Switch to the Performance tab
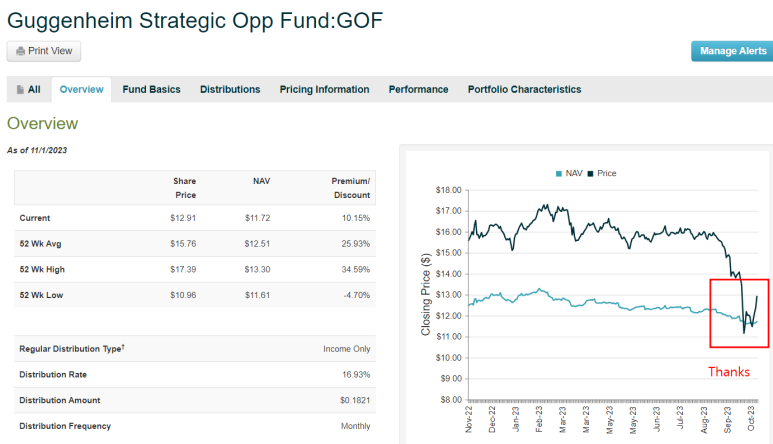Image resolution: width=773 pixels, height=444 pixels. click(418, 90)
